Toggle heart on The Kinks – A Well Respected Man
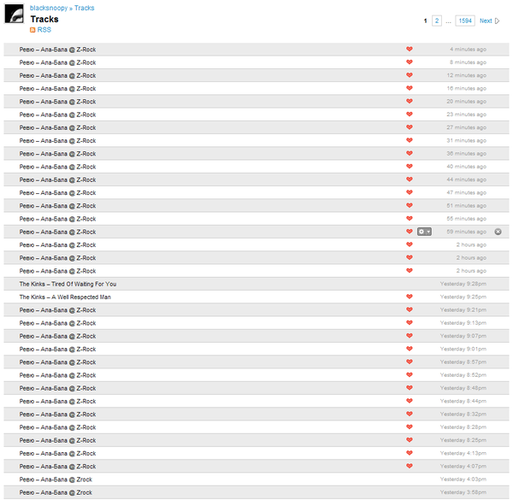Viewport: 513px width, 500px height. click(x=409, y=296)
